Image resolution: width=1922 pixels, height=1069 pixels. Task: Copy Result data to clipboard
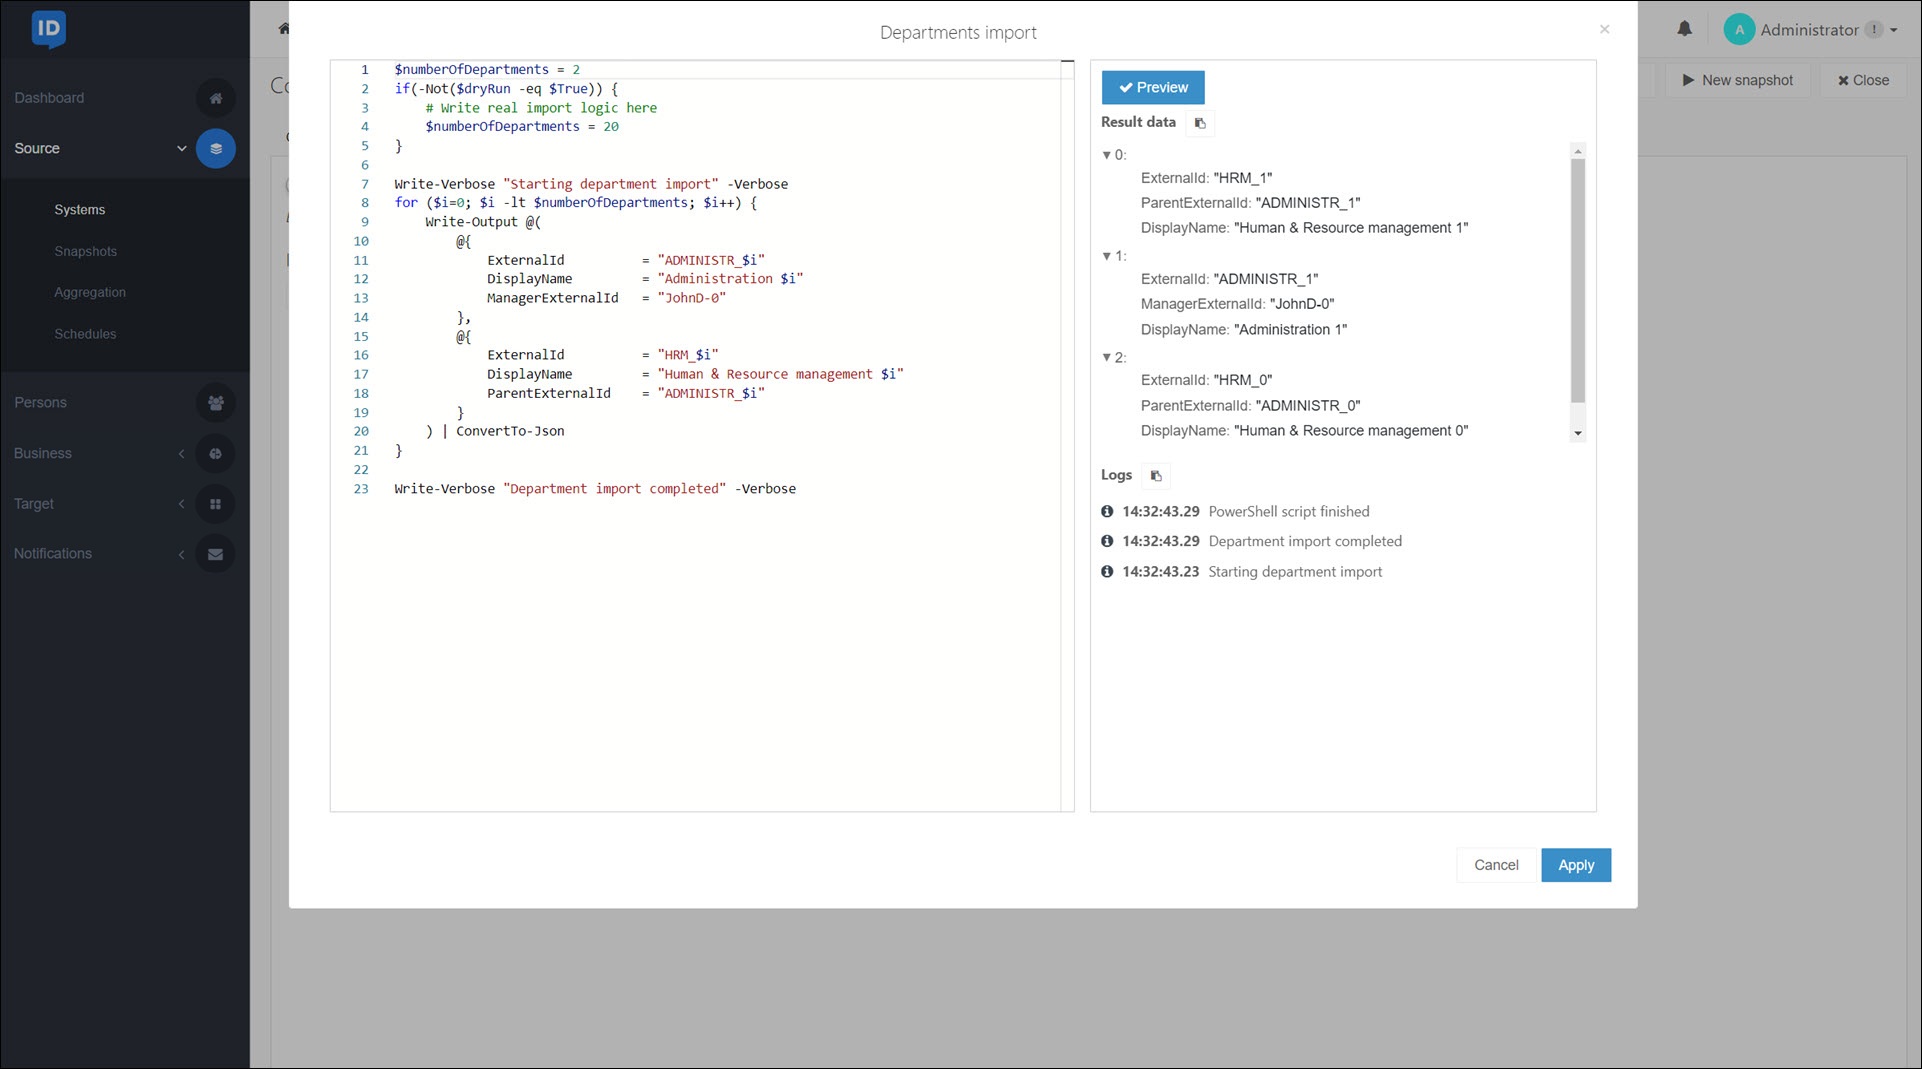(1200, 123)
